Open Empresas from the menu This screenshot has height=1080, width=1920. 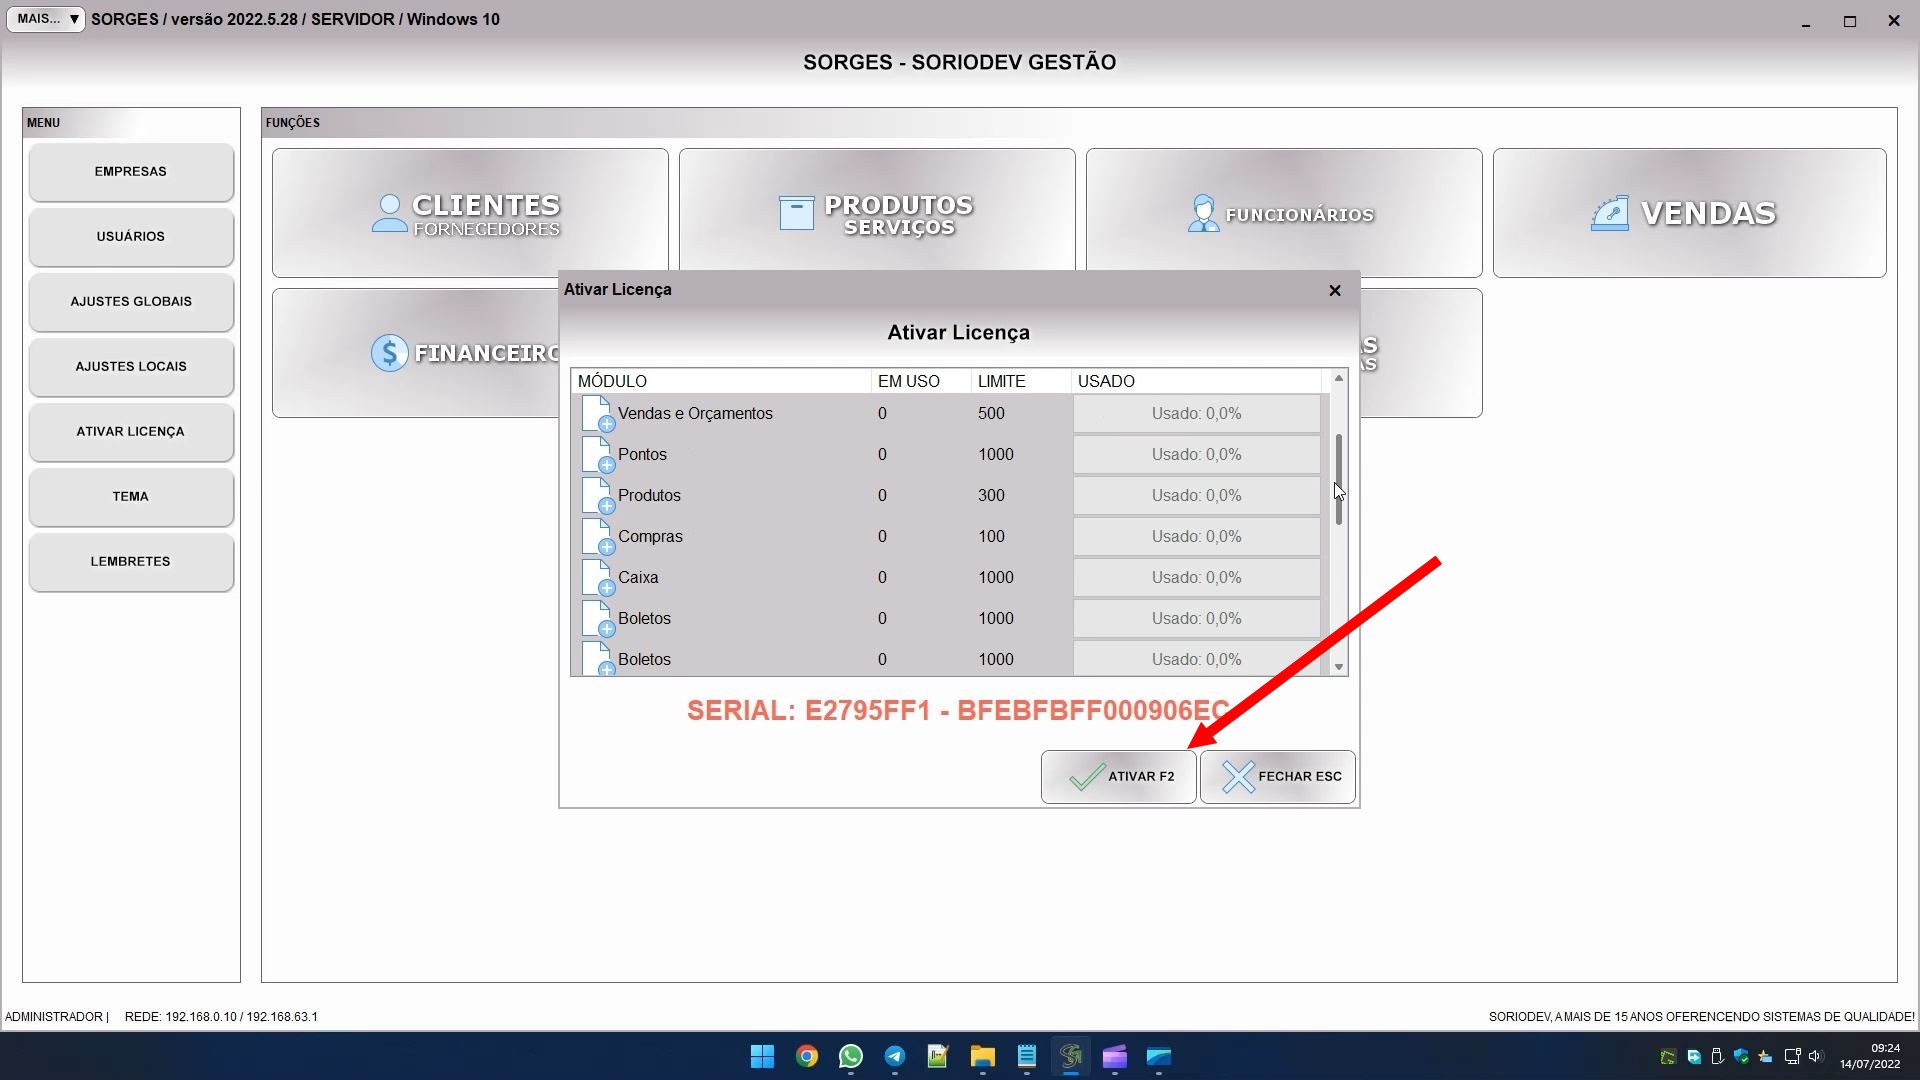tap(131, 172)
